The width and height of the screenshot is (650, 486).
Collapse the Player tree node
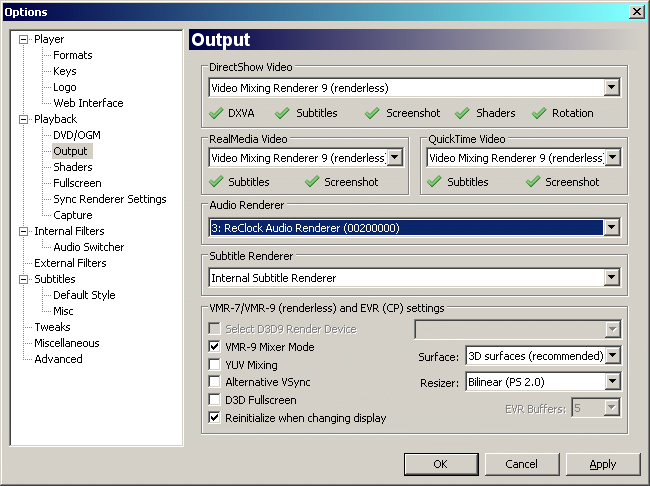tap(24, 39)
